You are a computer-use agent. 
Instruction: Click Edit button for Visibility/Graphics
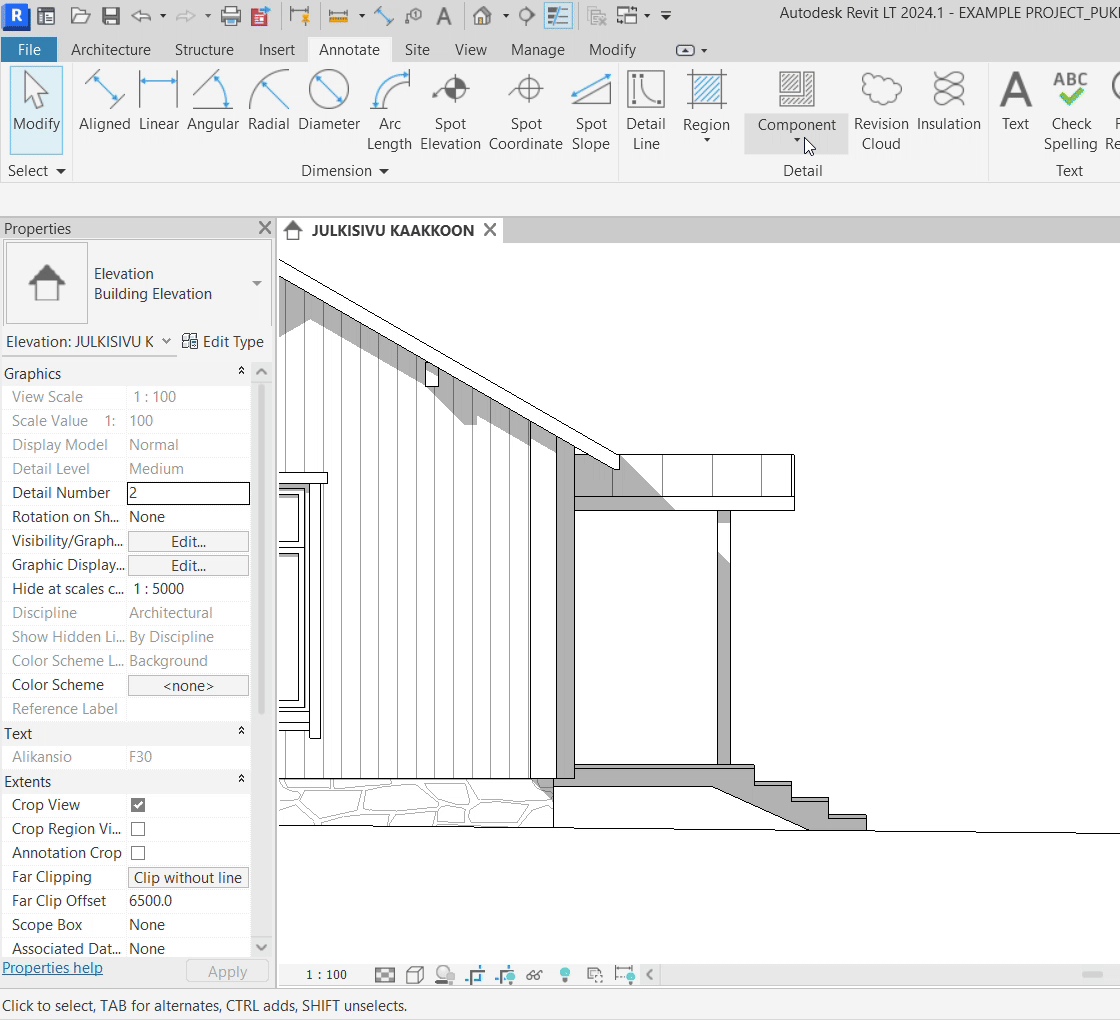tap(188, 541)
